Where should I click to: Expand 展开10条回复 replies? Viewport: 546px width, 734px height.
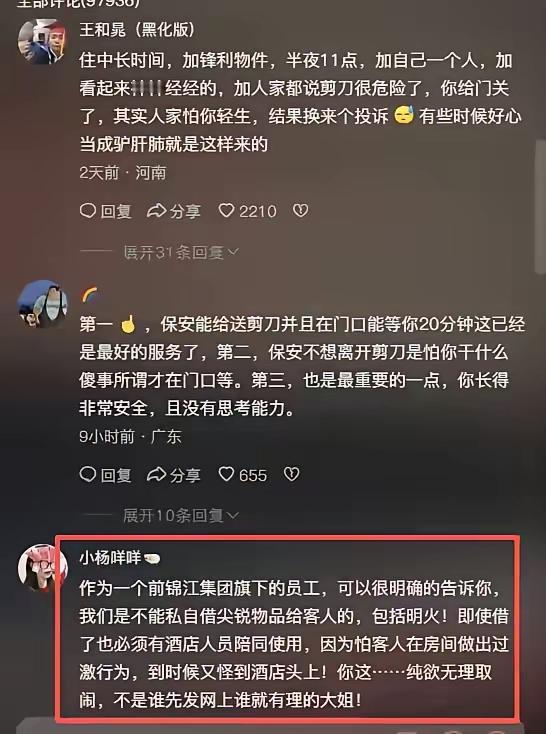tap(181, 516)
